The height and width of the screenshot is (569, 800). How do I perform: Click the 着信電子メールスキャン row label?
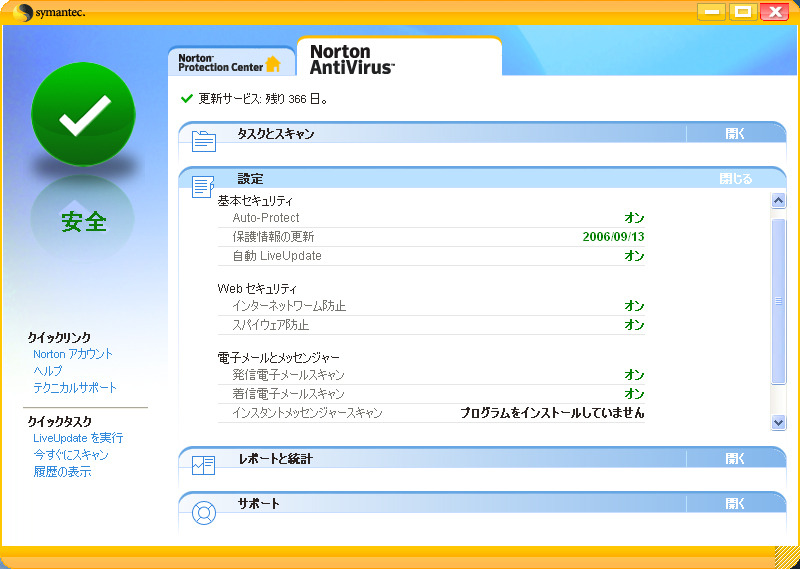point(288,393)
